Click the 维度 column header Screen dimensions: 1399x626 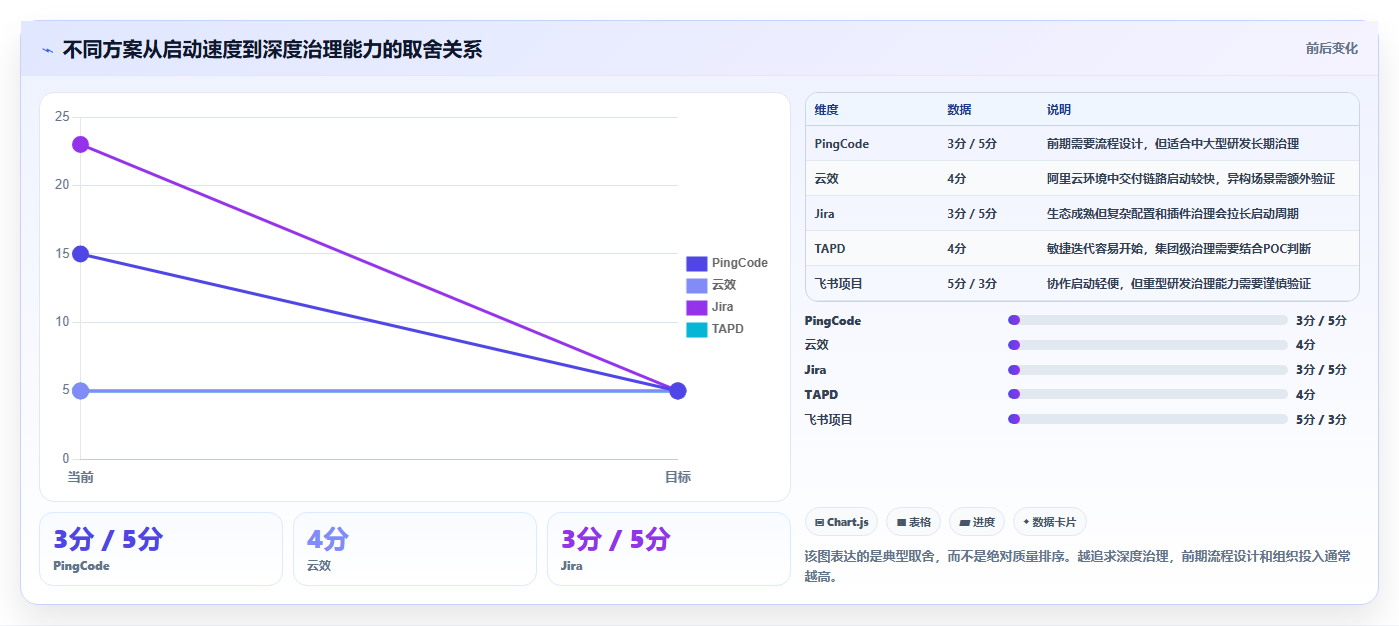[x=826, y=109]
